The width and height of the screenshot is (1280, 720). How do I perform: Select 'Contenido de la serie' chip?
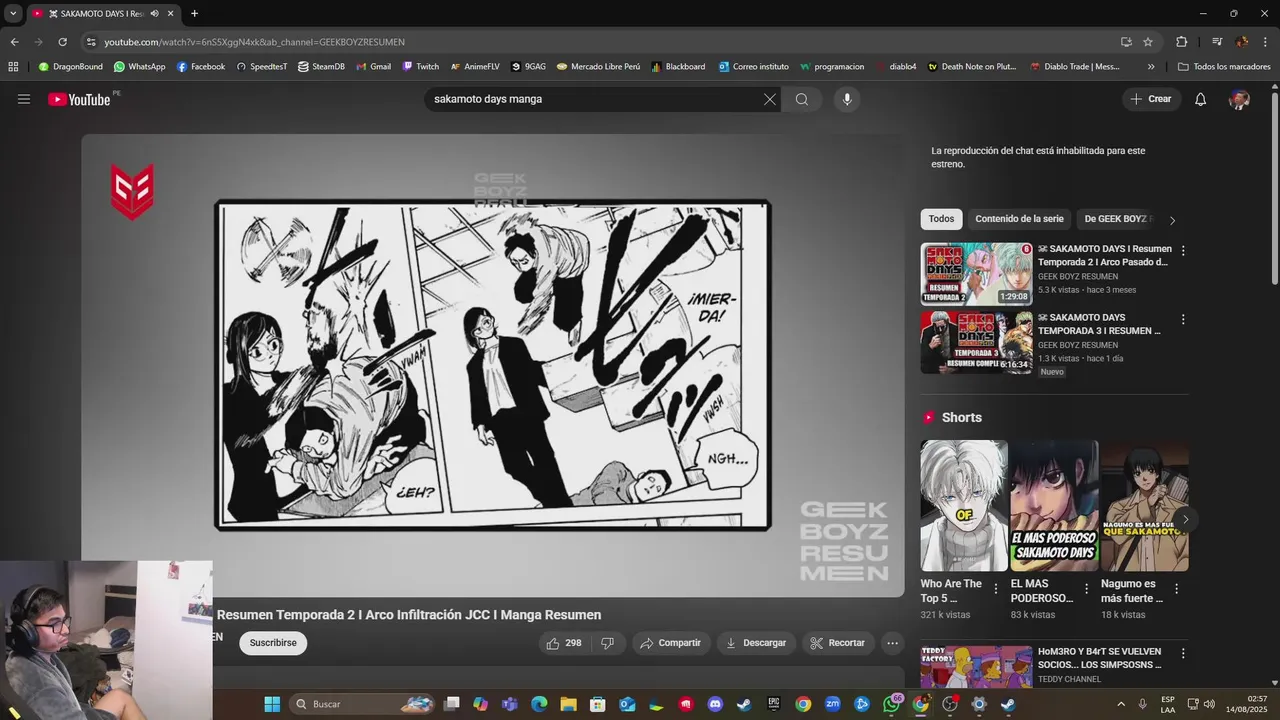[x=1019, y=219]
